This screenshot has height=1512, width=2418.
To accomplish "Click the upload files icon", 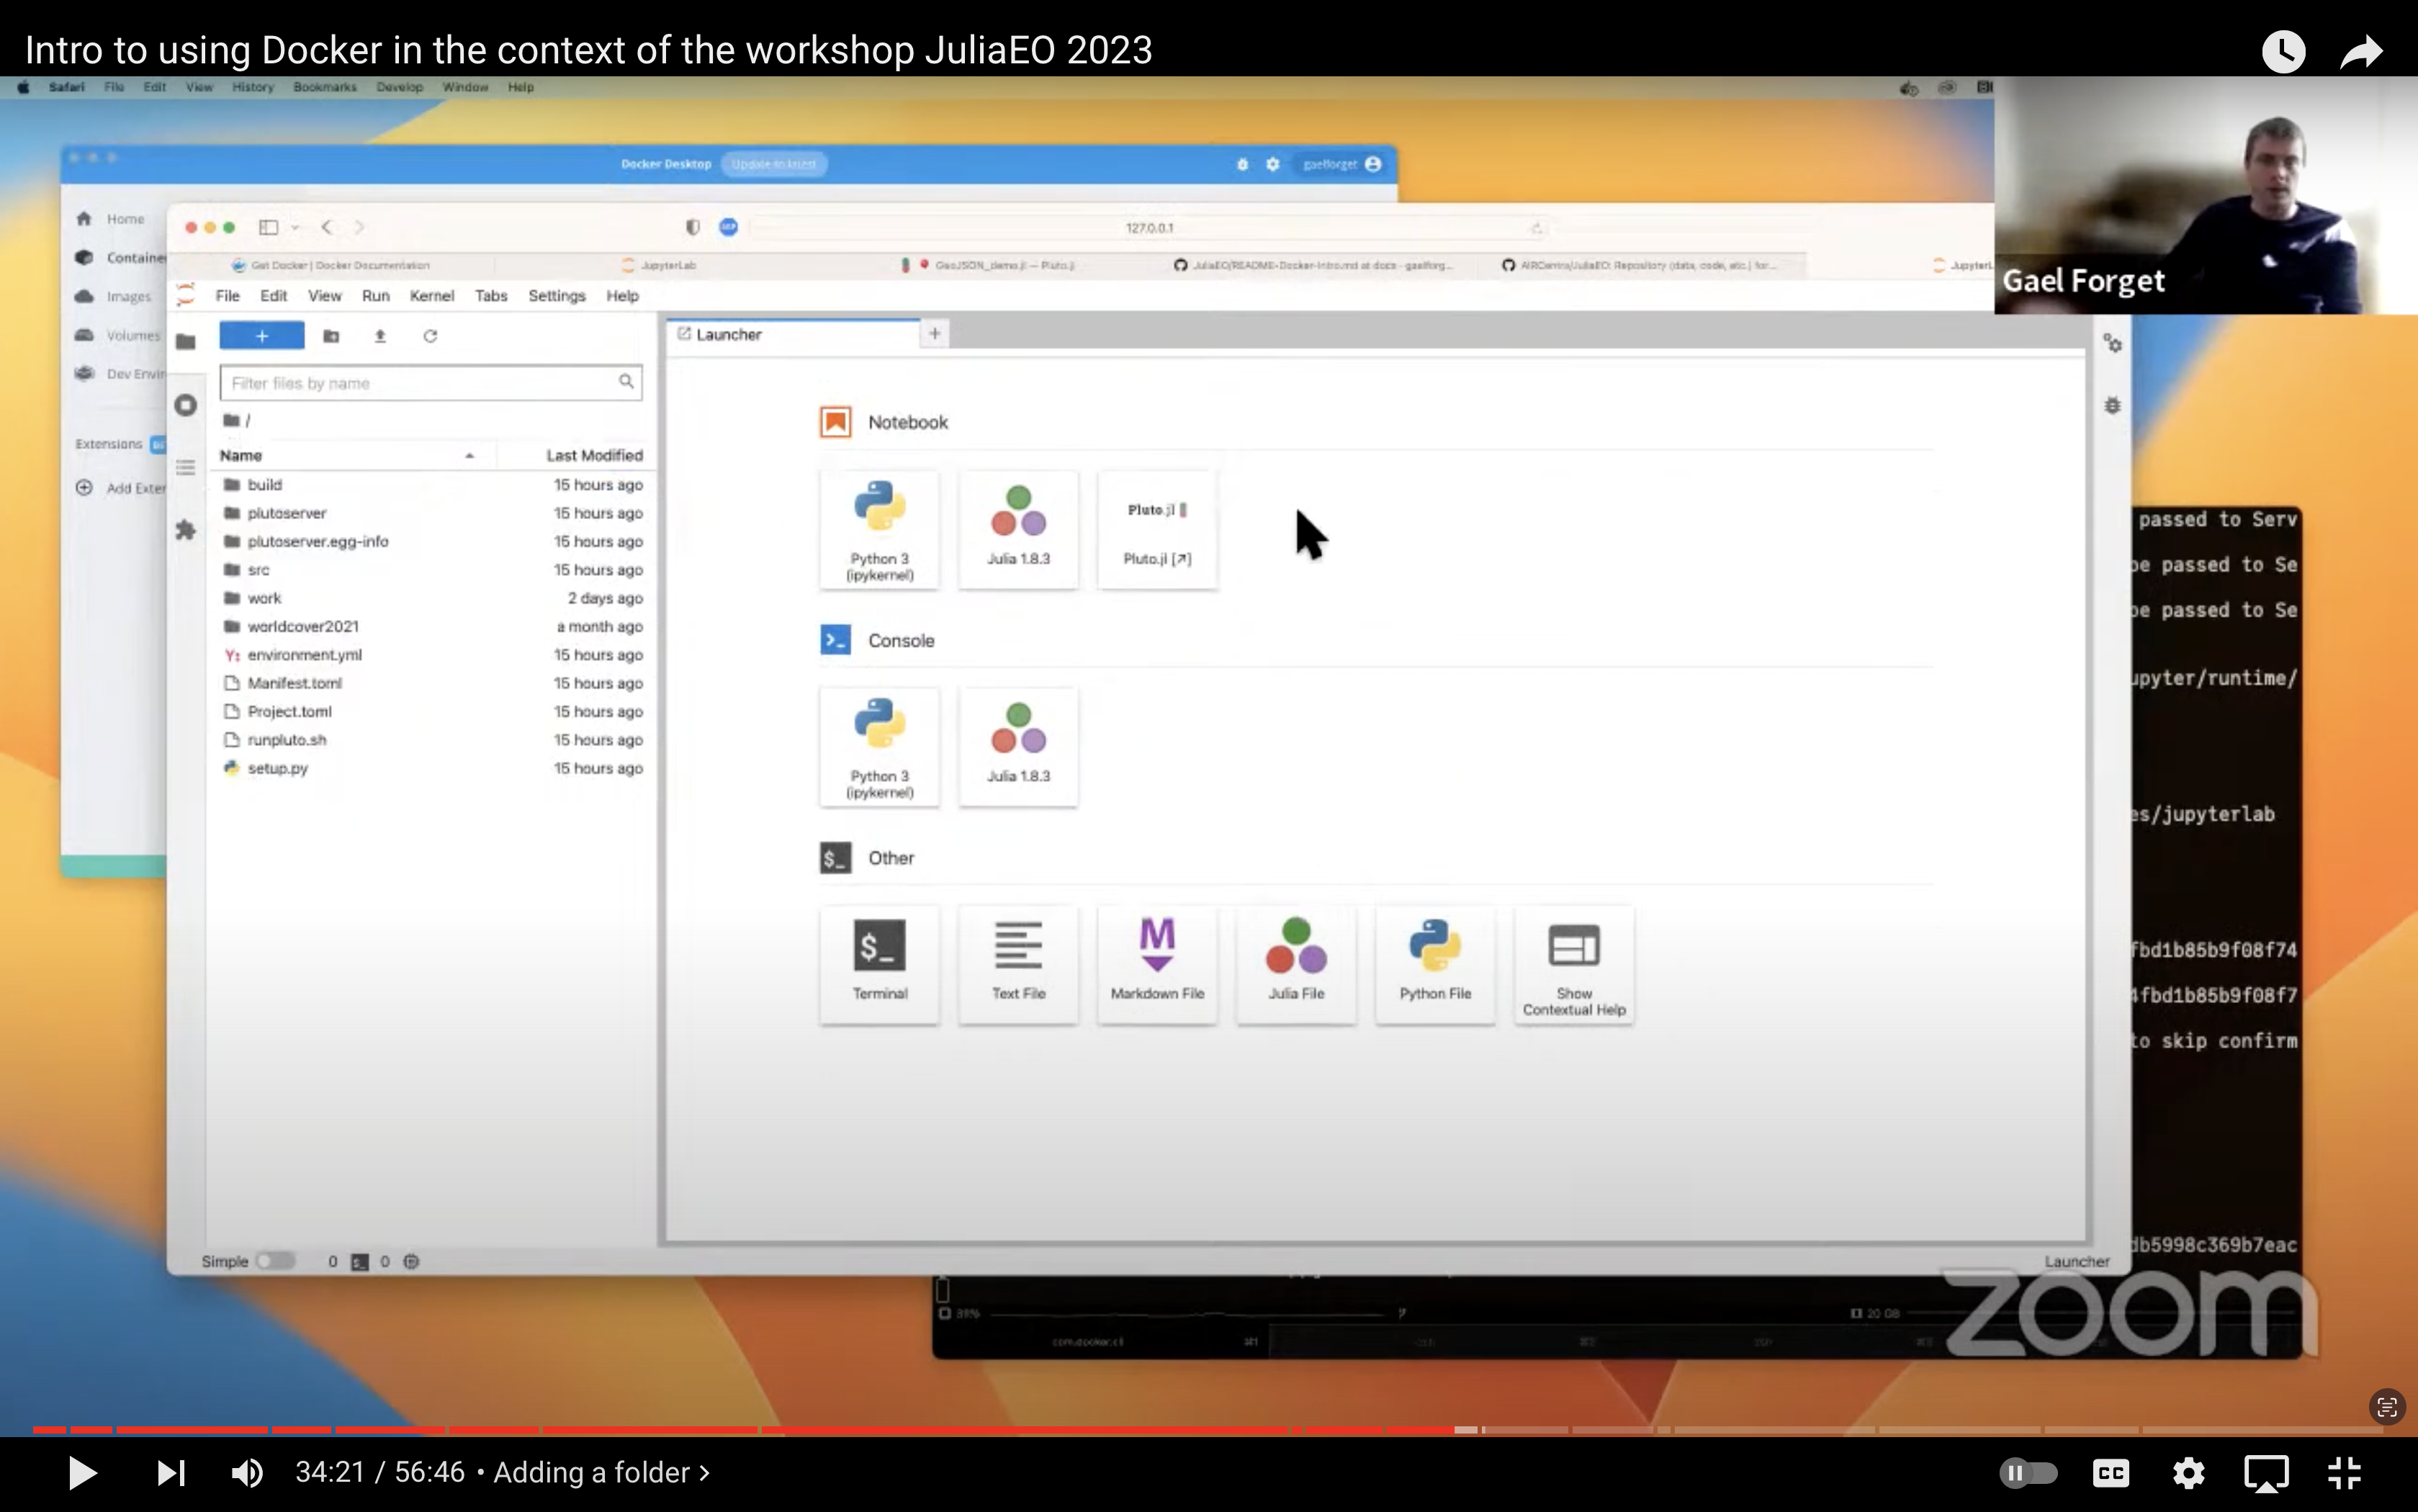I will (380, 336).
